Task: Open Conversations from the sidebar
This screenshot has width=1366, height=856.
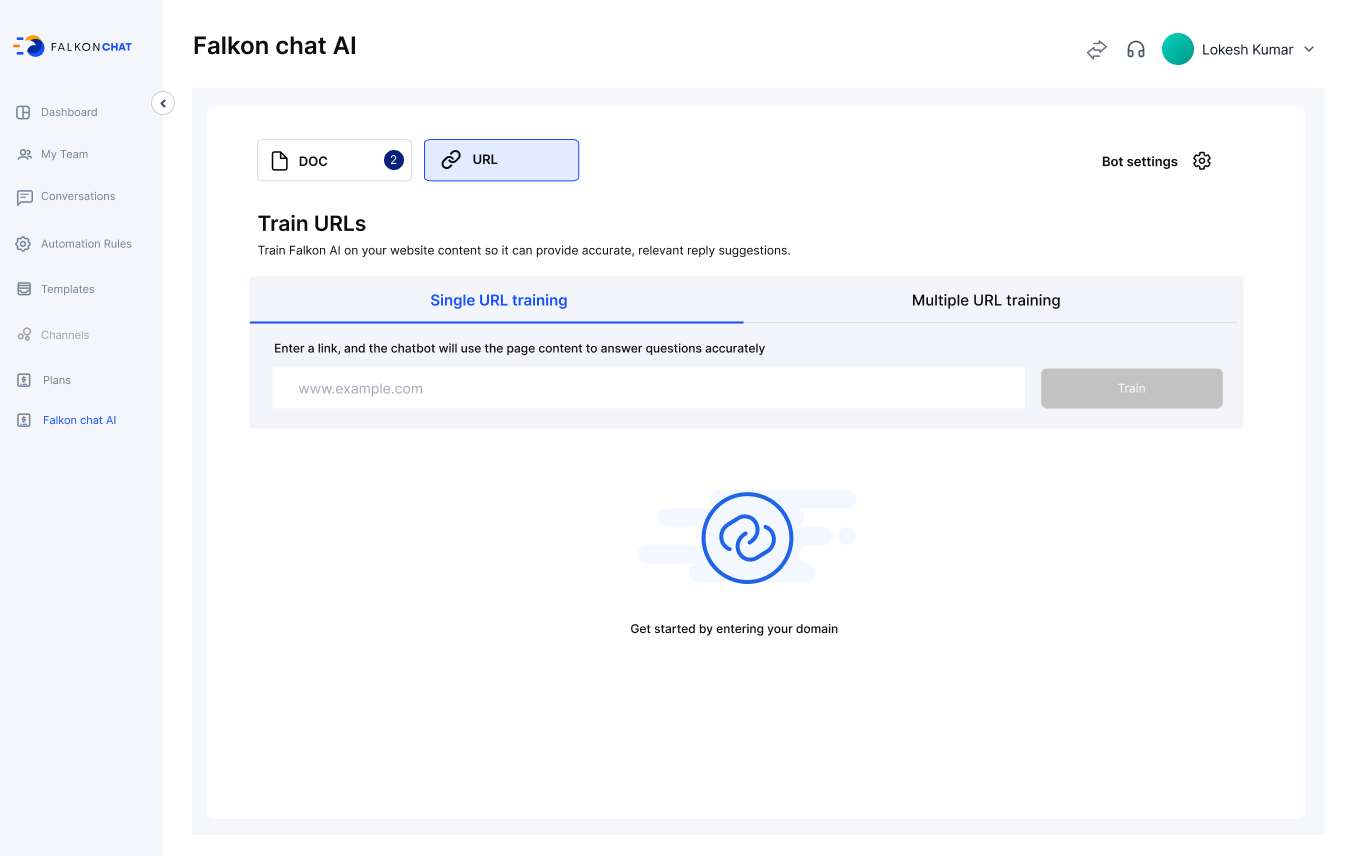Action: [x=77, y=196]
